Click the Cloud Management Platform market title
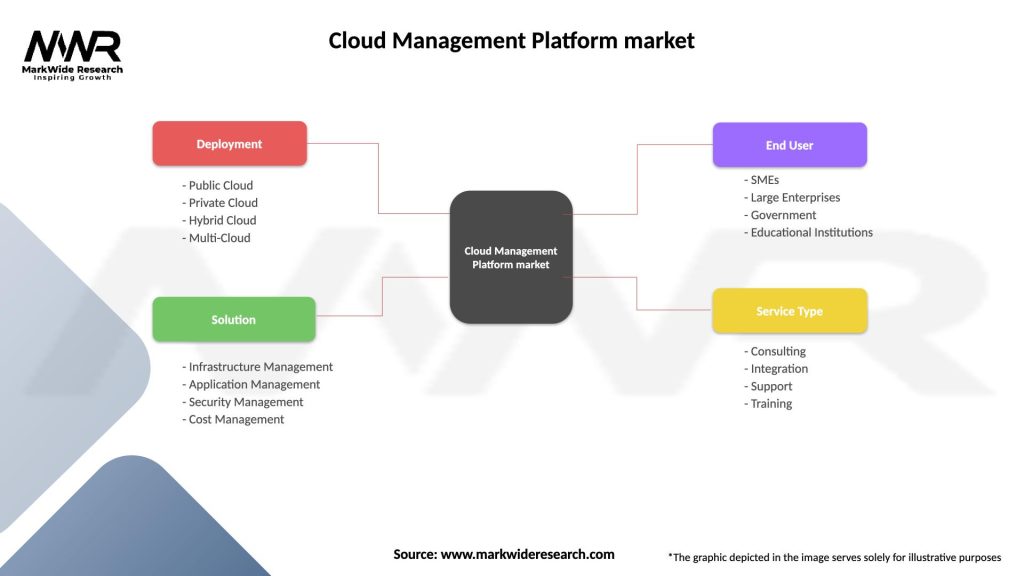The height and width of the screenshot is (576, 1024). [x=511, y=41]
